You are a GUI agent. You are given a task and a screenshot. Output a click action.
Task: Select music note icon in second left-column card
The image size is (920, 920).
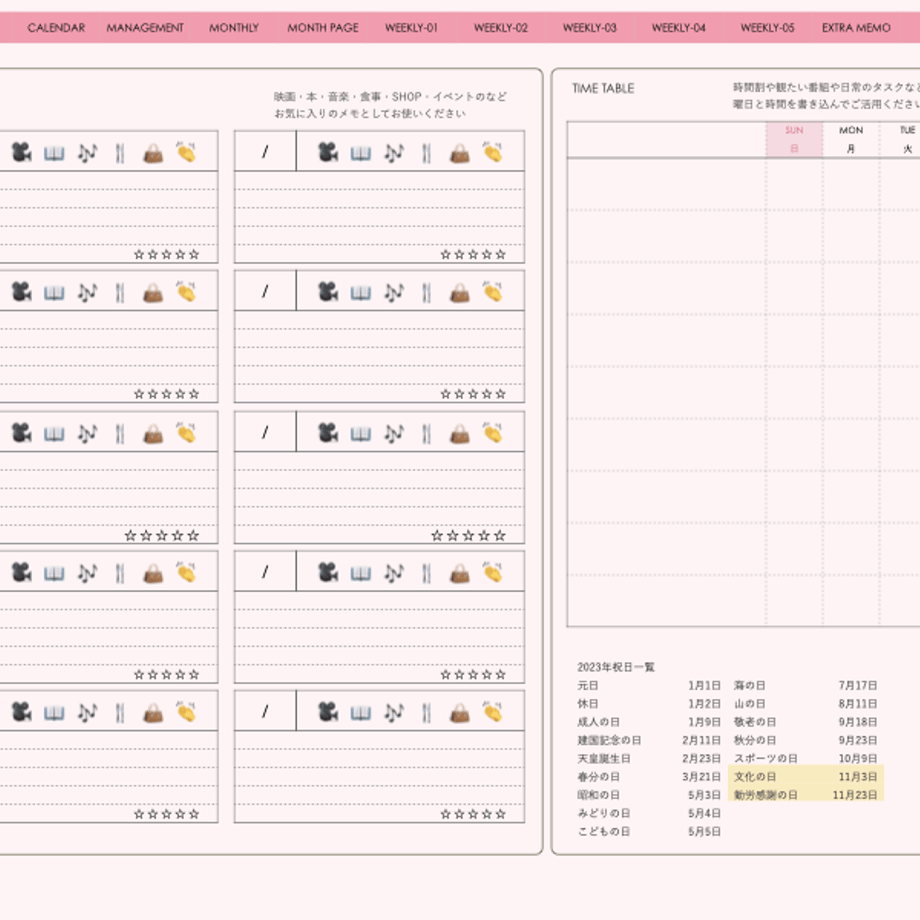coord(87,292)
